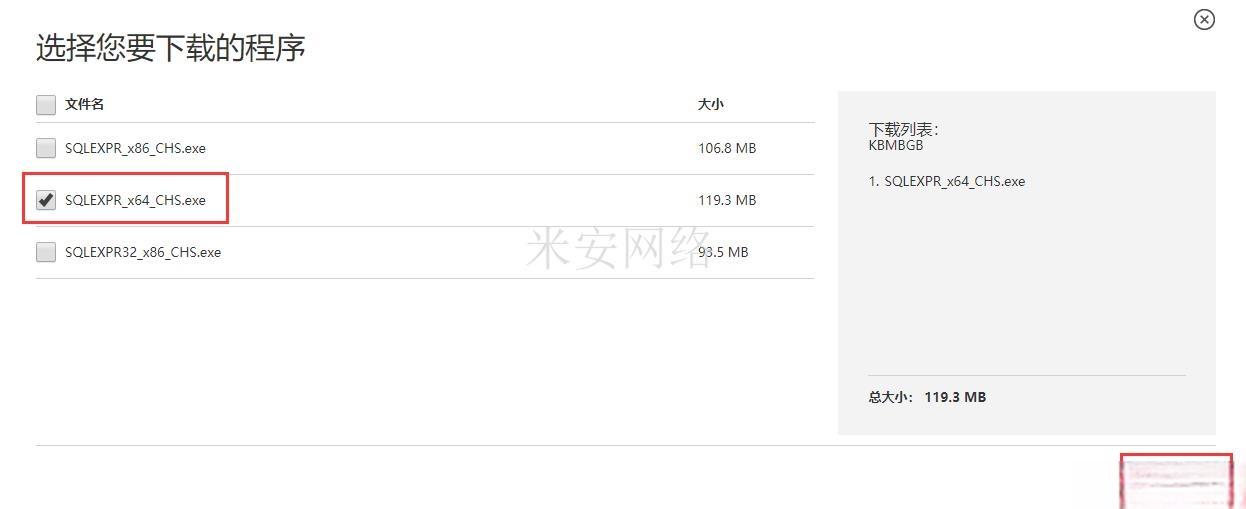Click the red-outlined button at bottom right
Image resolution: width=1246 pixels, height=509 pixels.
click(x=1176, y=482)
